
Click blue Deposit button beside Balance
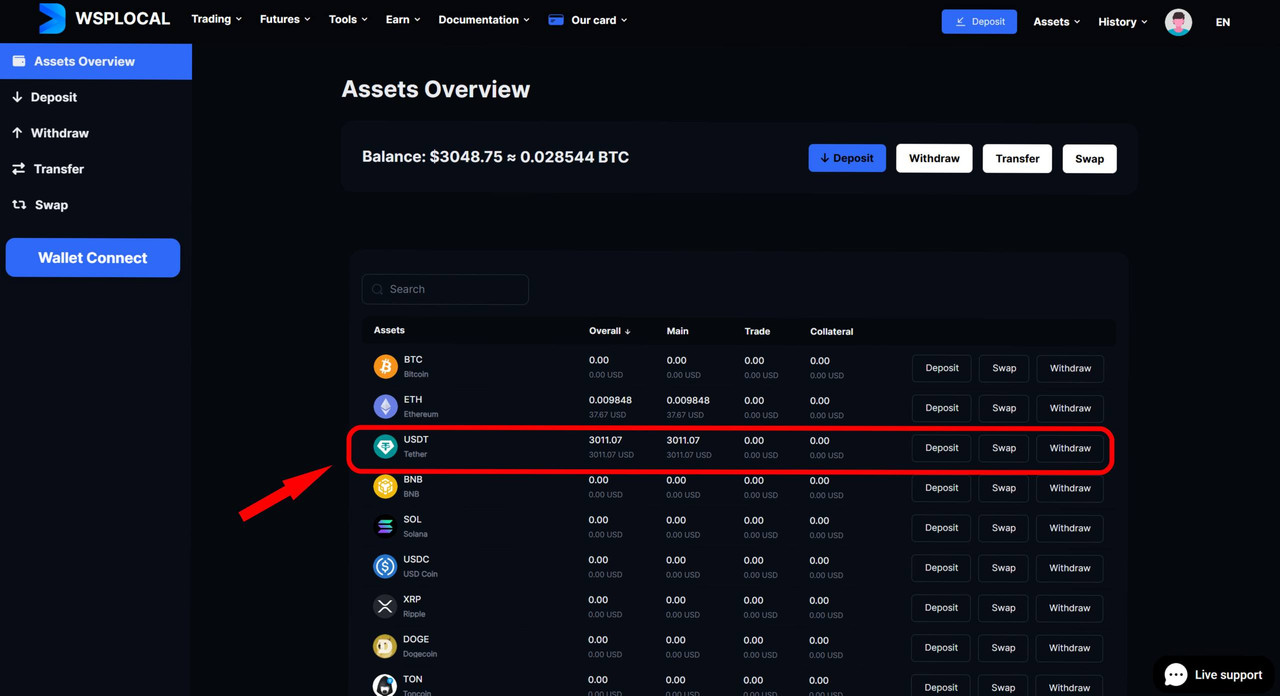click(x=847, y=158)
